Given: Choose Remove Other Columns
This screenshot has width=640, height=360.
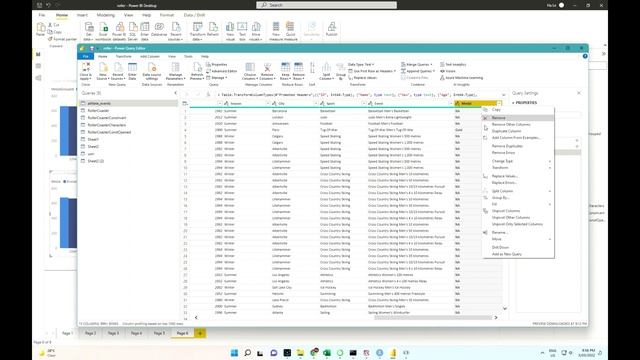Looking at the screenshot, I should (518, 124).
